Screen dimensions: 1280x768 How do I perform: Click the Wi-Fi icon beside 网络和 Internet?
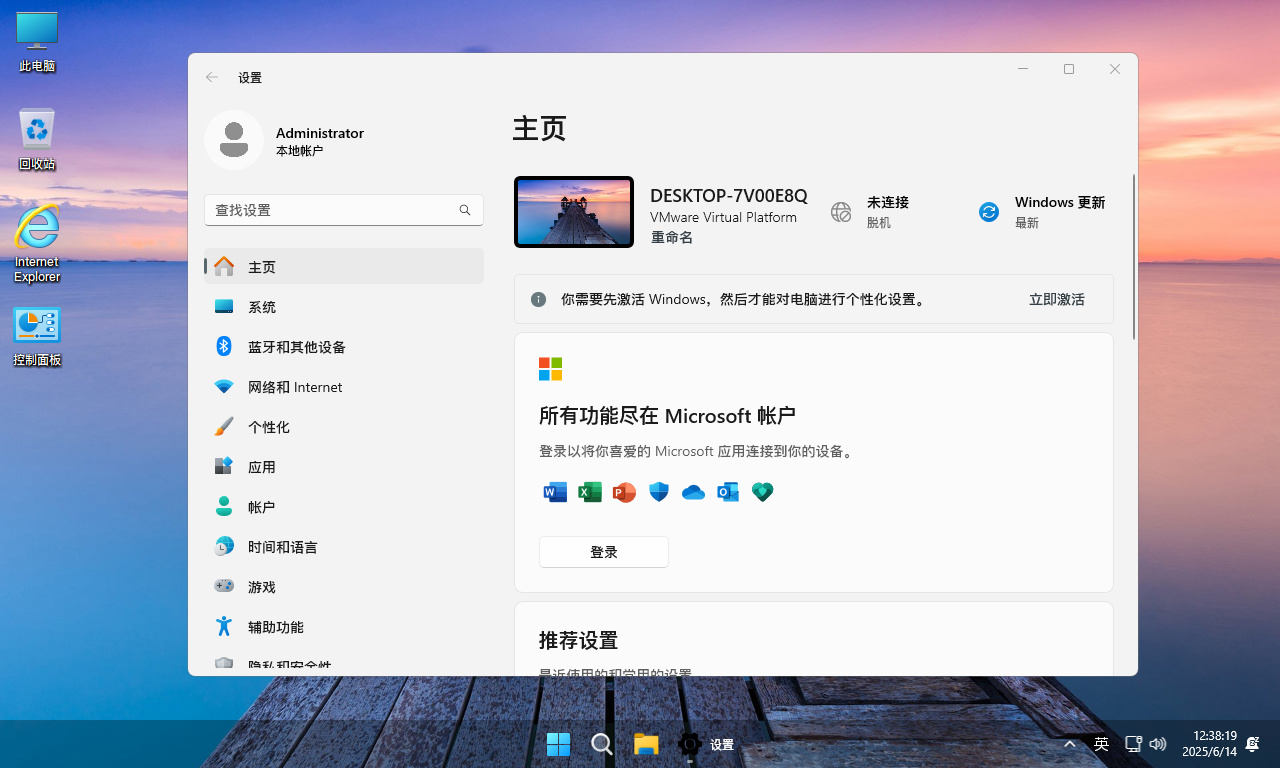[224, 387]
